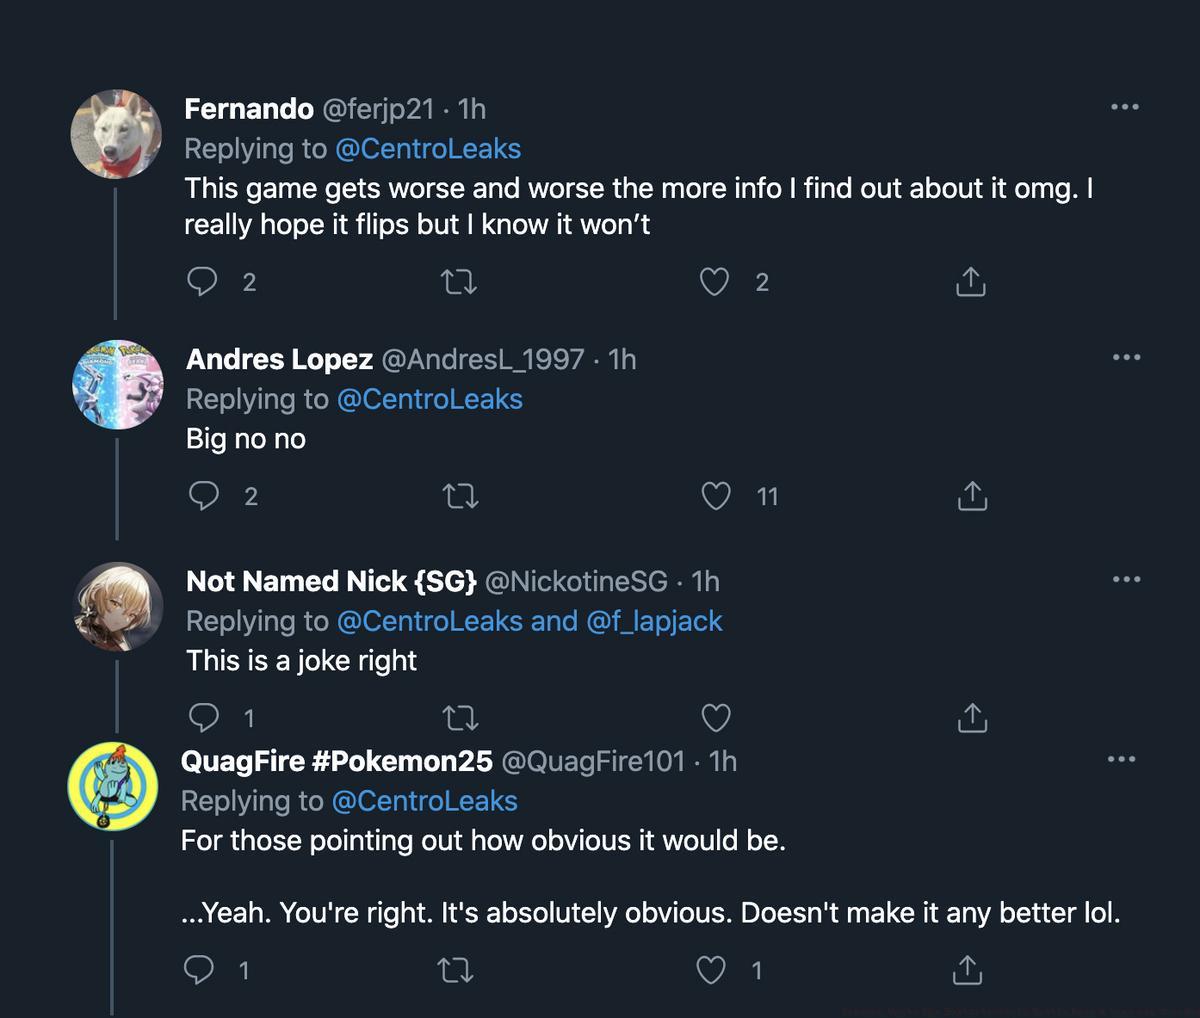Like Fernando's tweet about the game
The width and height of the screenshot is (1200, 1018).
[x=714, y=282]
